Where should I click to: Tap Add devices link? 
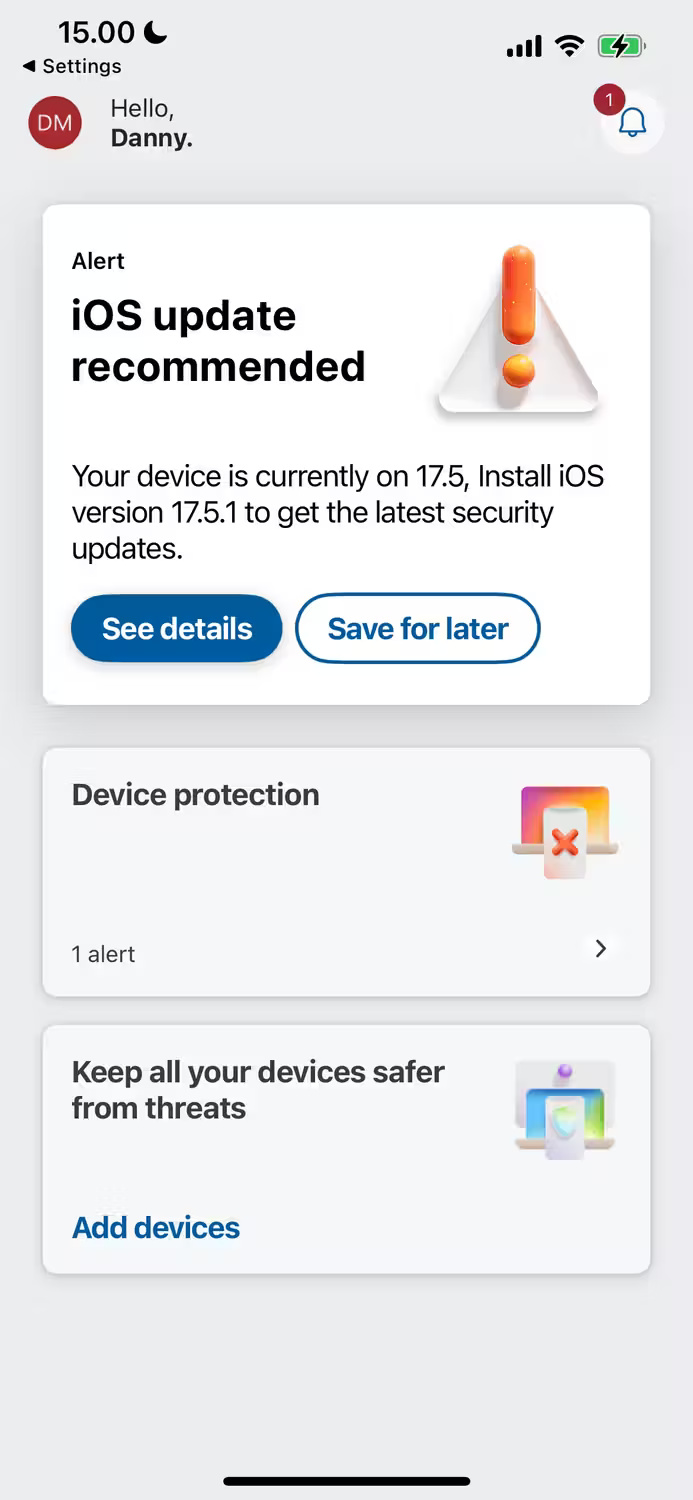click(156, 1228)
